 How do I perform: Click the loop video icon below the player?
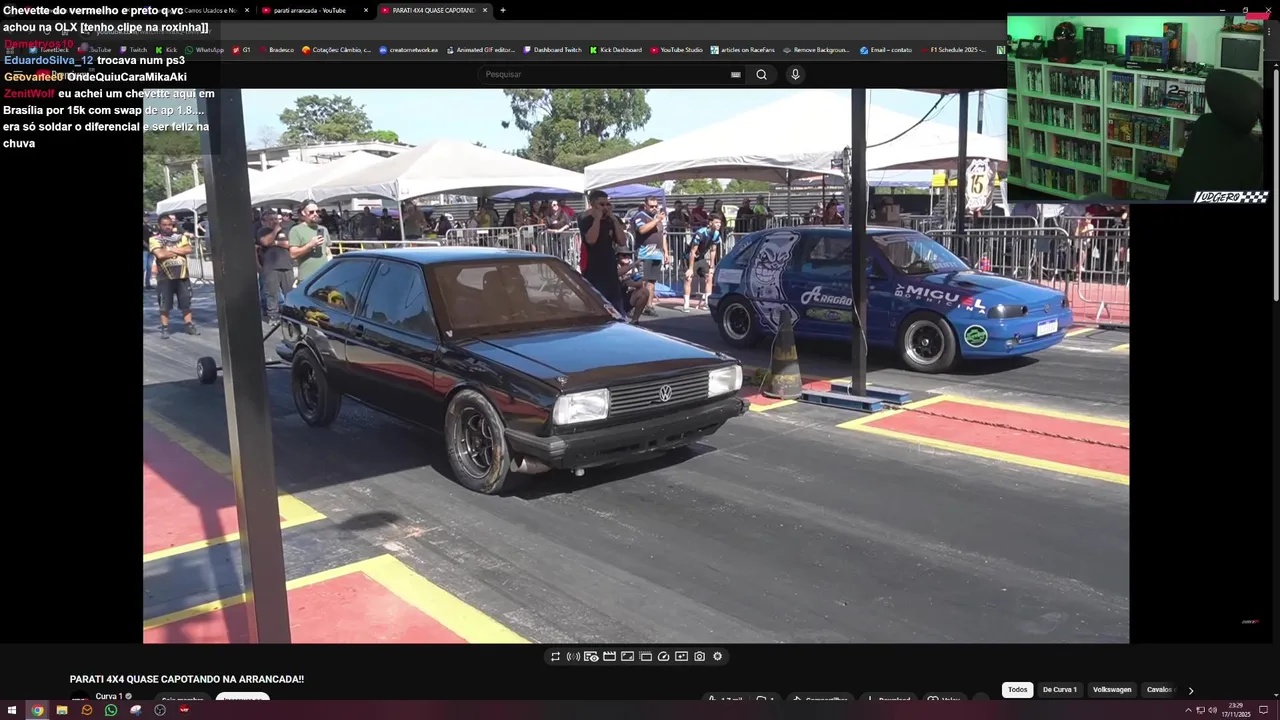(555, 657)
